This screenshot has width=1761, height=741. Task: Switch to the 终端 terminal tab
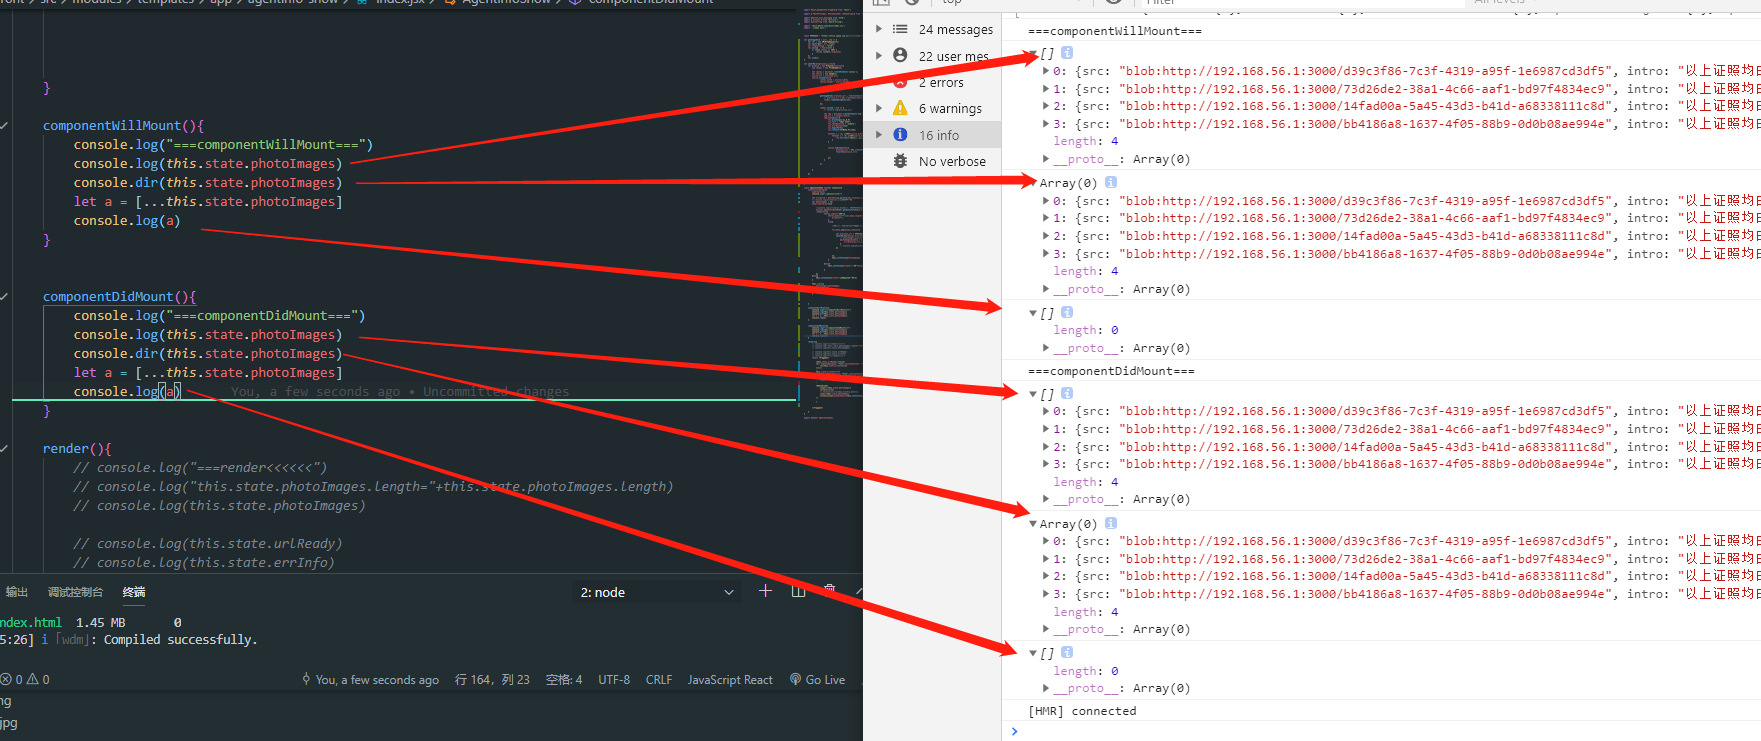coord(134,592)
